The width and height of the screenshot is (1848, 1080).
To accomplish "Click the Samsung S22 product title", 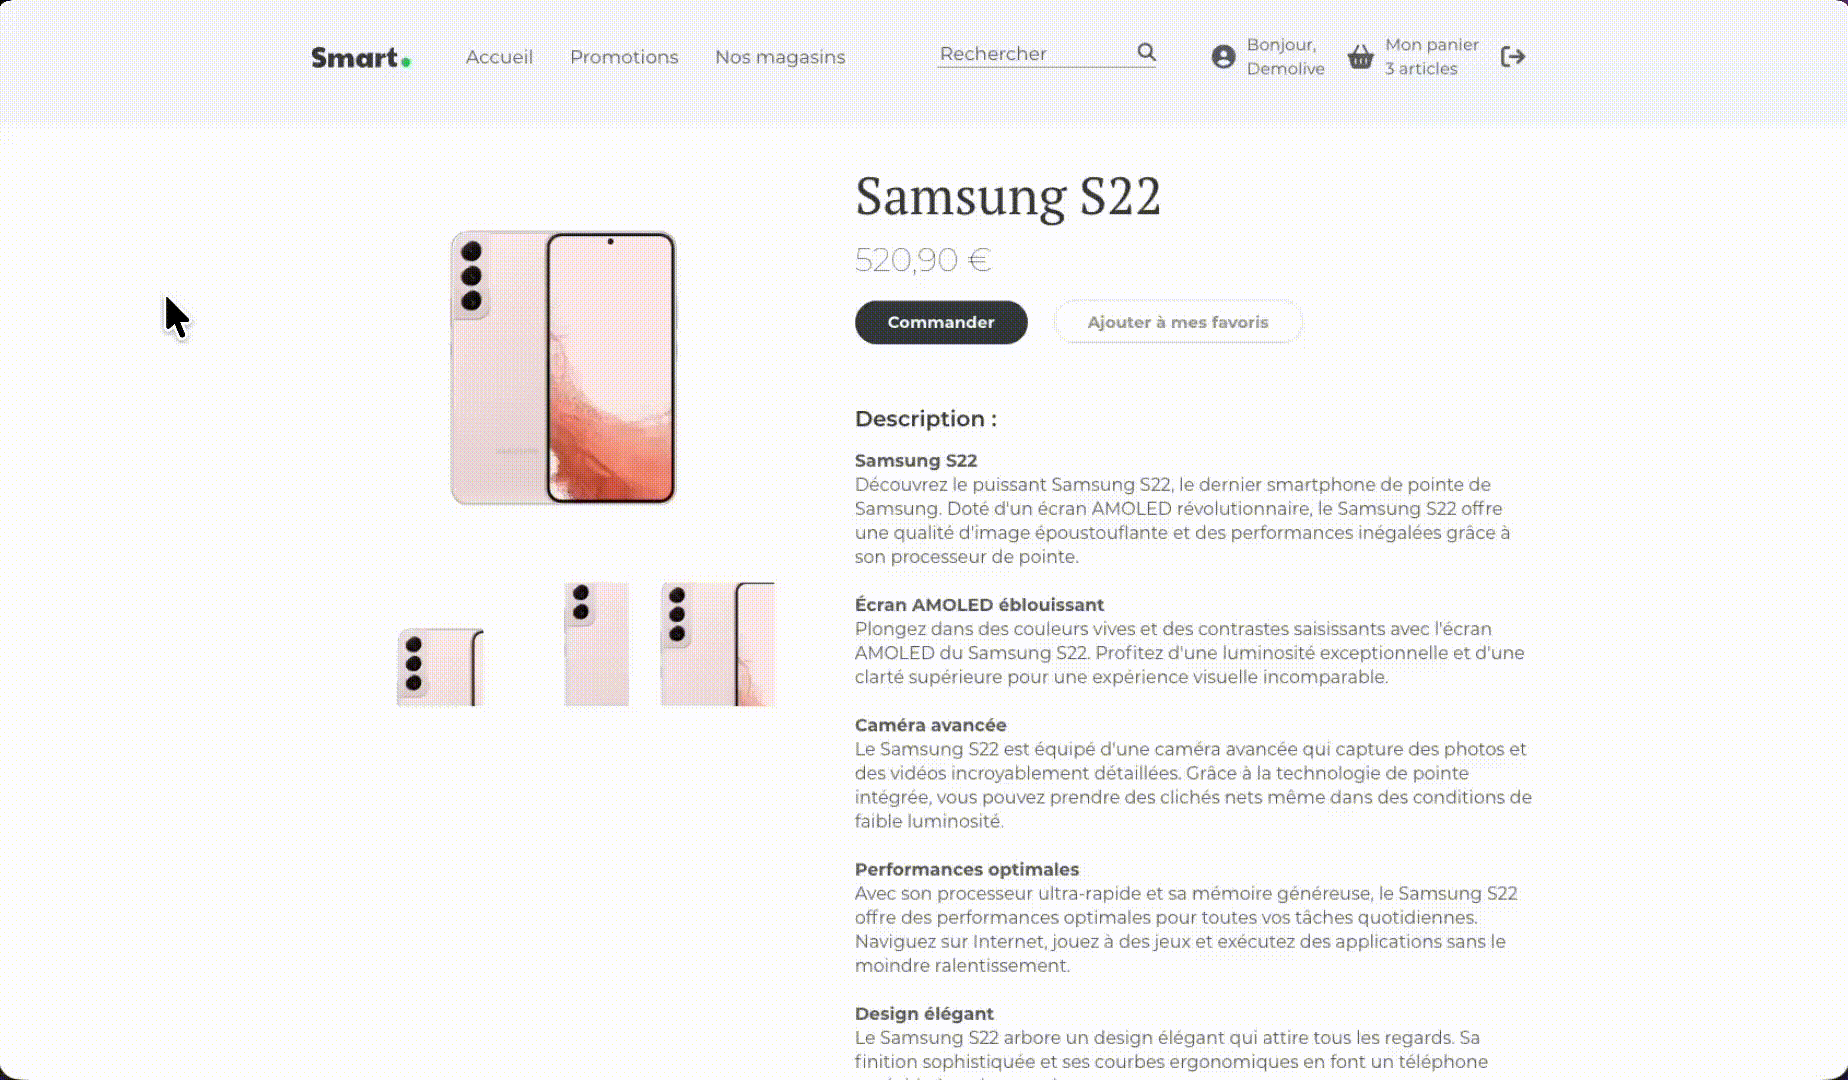I will click(1008, 195).
